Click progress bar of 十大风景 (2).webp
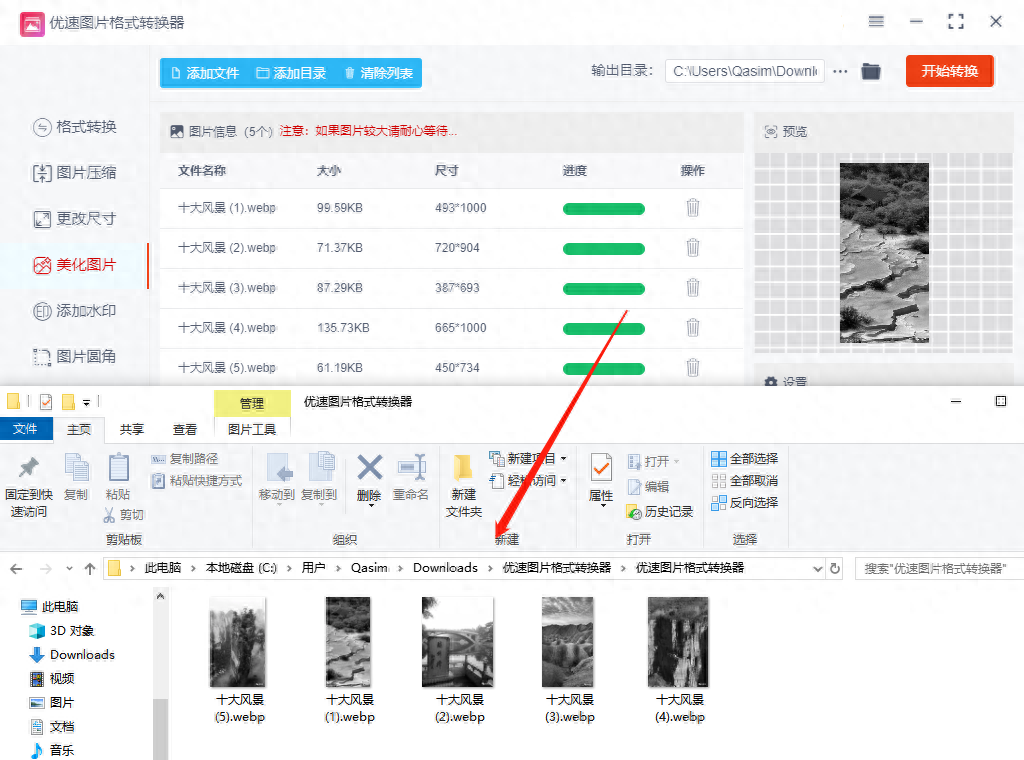Viewport: 1024px width, 760px height. pyautogui.click(x=603, y=249)
